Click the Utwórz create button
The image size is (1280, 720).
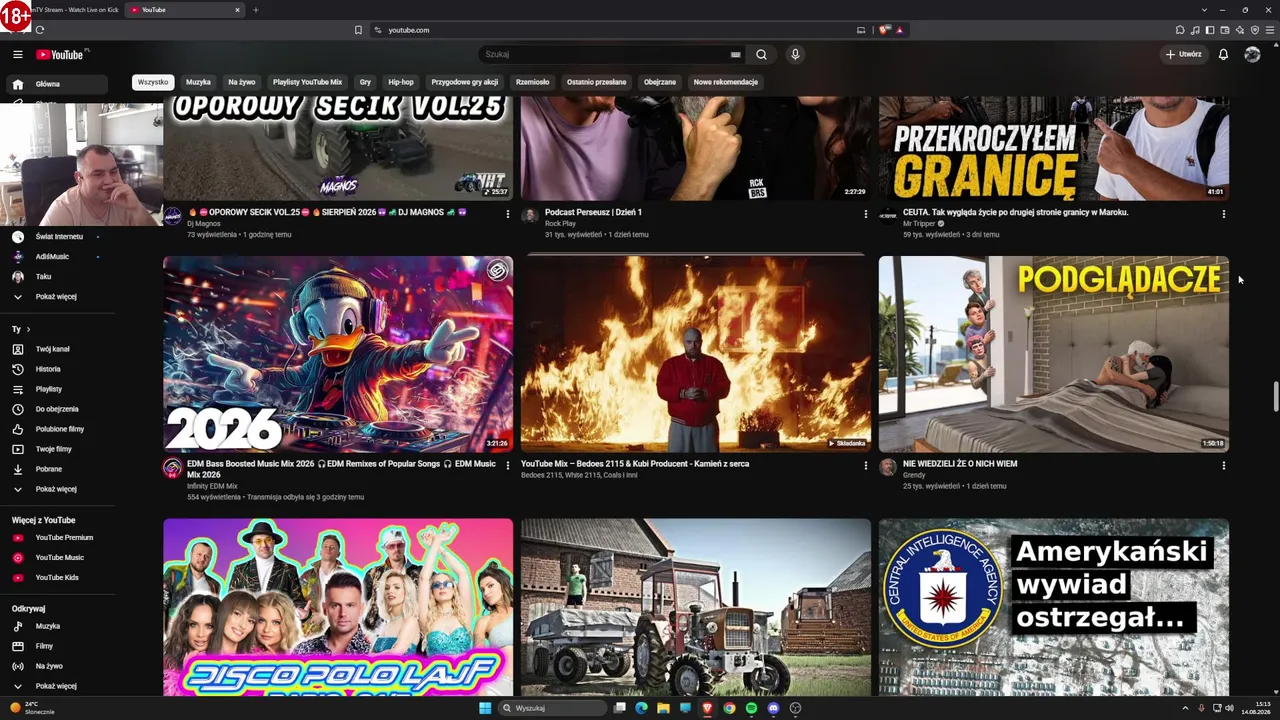[x=1183, y=54]
